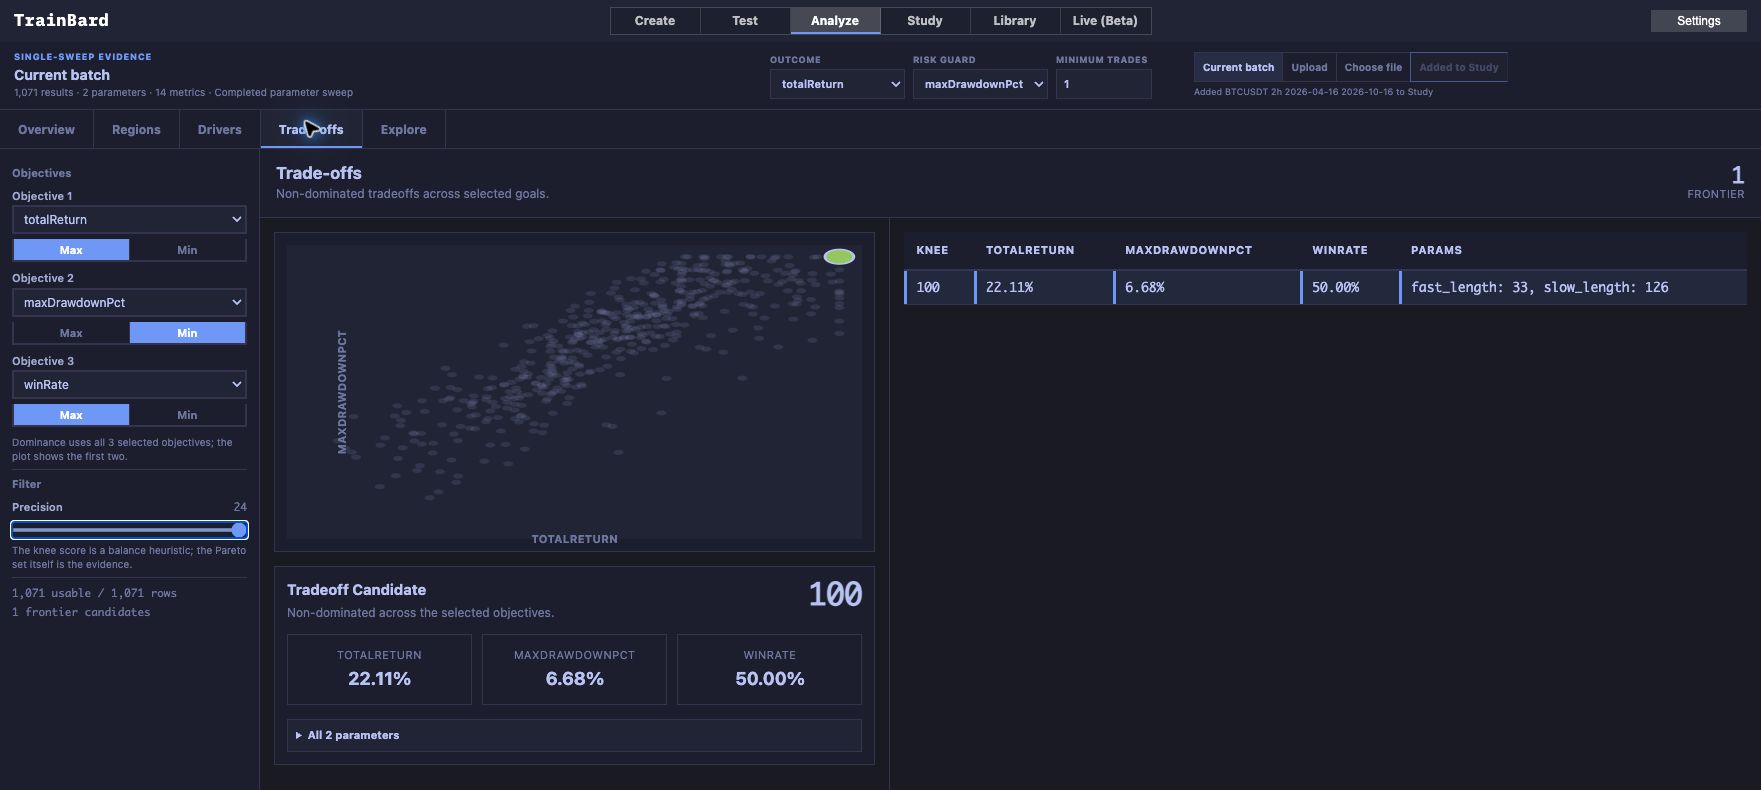Image resolution: width=1761 pixels, height=790 pixels.
Task: Set Objective 2 direction to Min
Action: click(187, 333)
